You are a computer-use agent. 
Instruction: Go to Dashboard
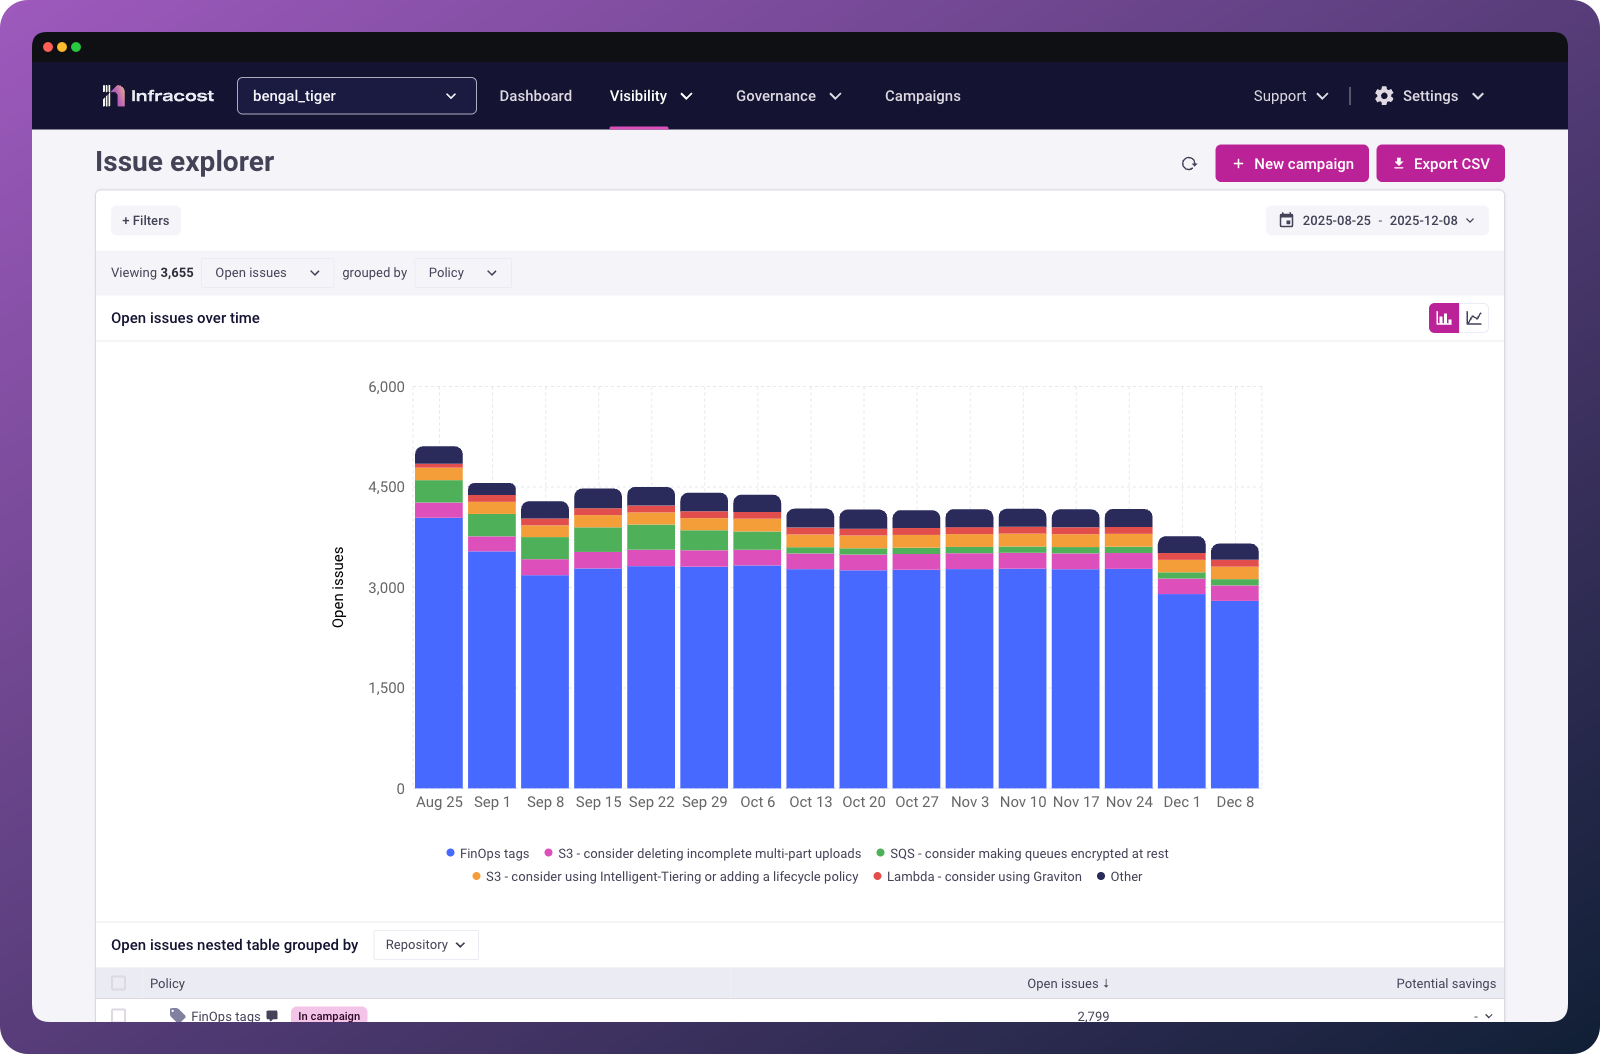click(x=536, y=96)
